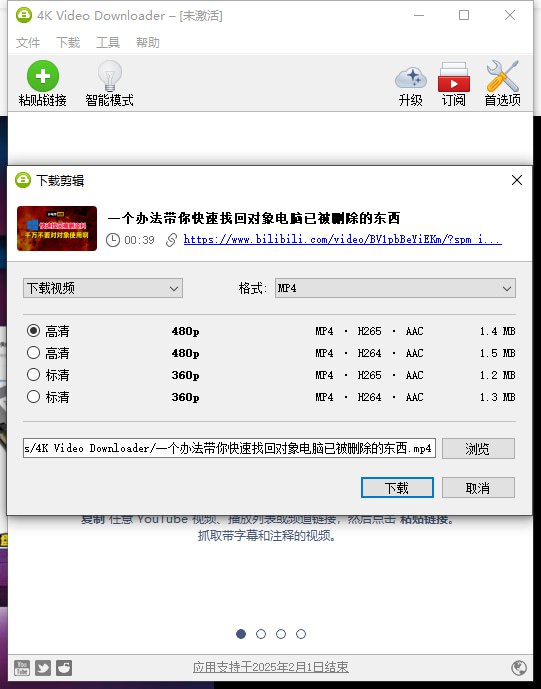Open the 工具 menu
Viewport: 541px width, 689px height.
click(108, 43)
